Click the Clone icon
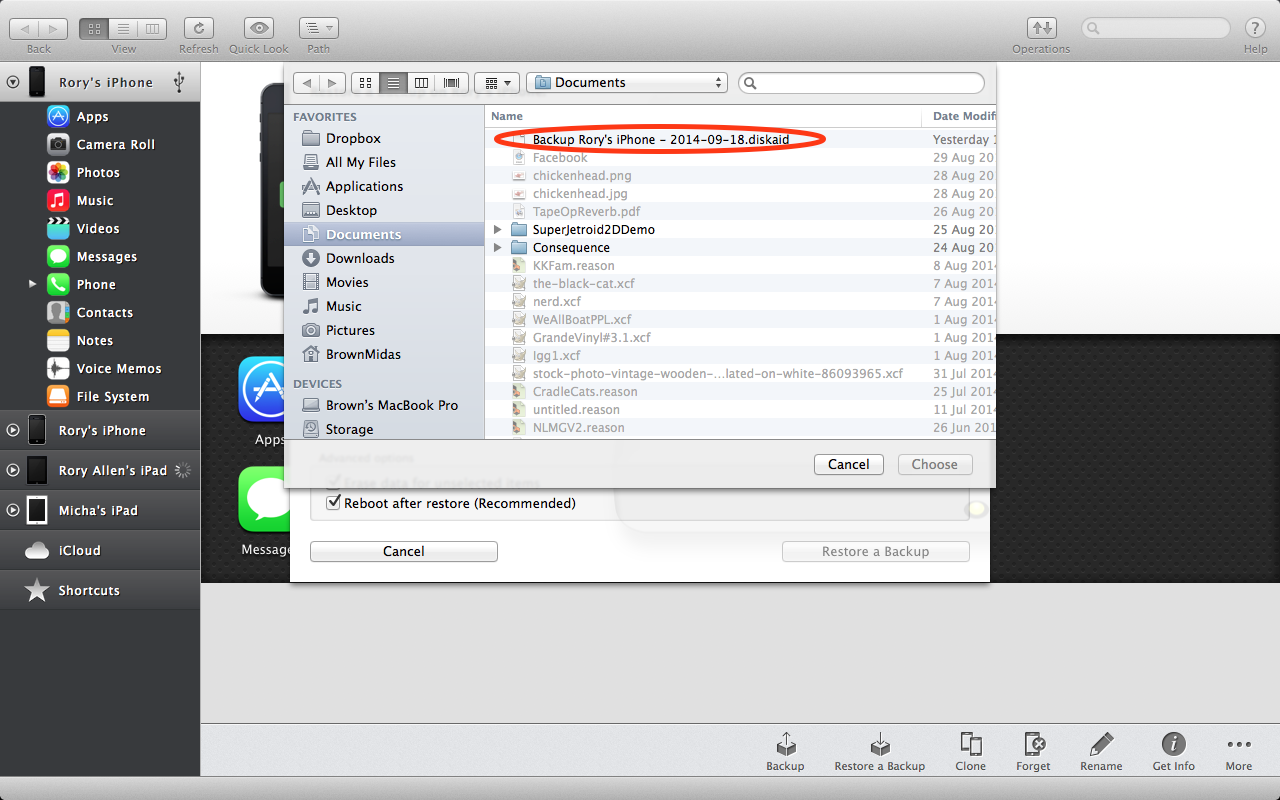The width and height of the screenshot is (1280, 800). [x=970, y=751]
